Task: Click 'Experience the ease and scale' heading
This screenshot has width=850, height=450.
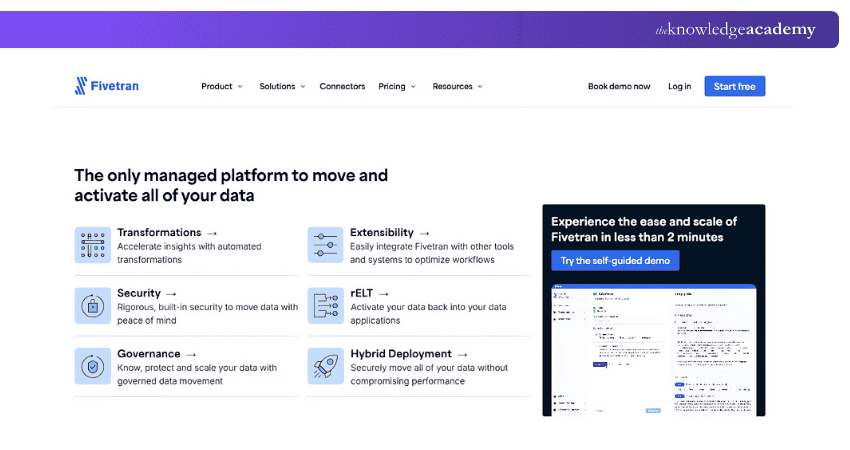Action: (x=644, y=229)
